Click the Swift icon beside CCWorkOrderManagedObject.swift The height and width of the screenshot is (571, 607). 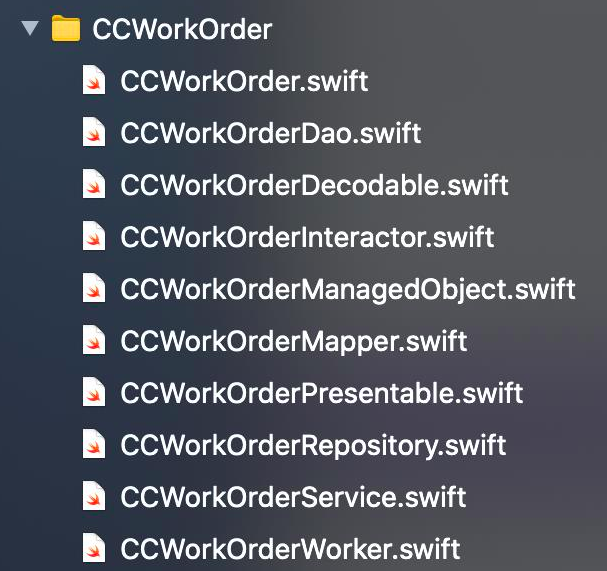tap(93, 289)
